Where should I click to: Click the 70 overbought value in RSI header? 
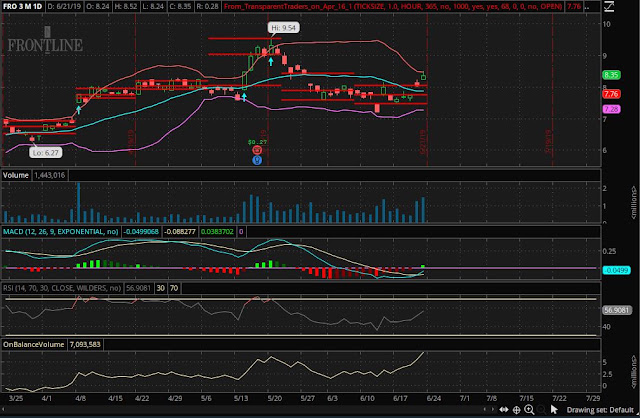pyautogui.click(x=174, y=288)
